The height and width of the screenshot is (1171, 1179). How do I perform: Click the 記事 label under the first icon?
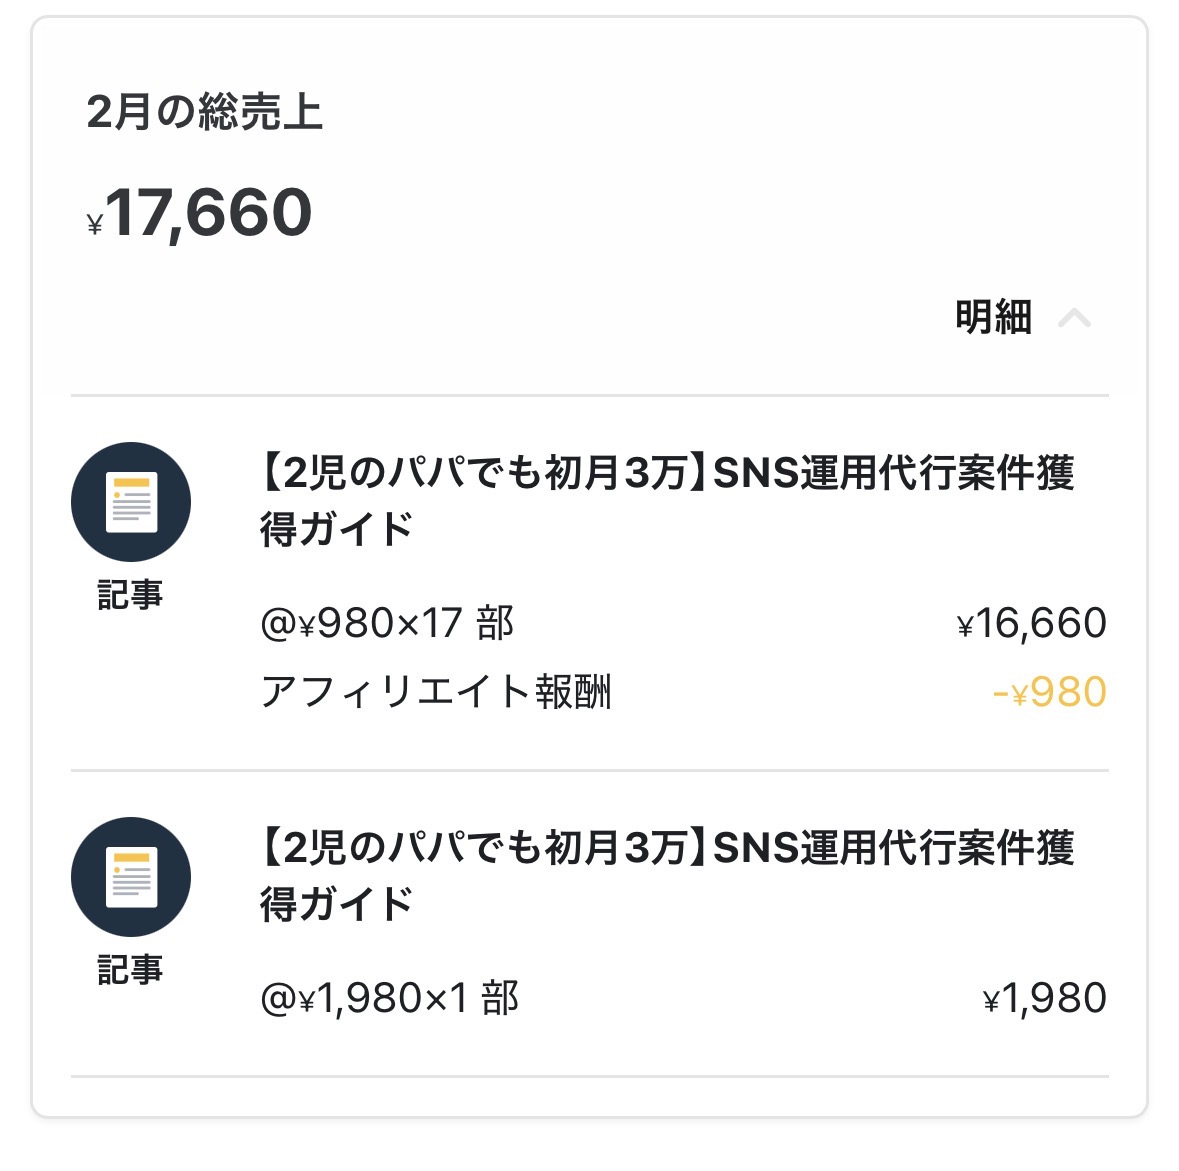[x=130, y=594]
